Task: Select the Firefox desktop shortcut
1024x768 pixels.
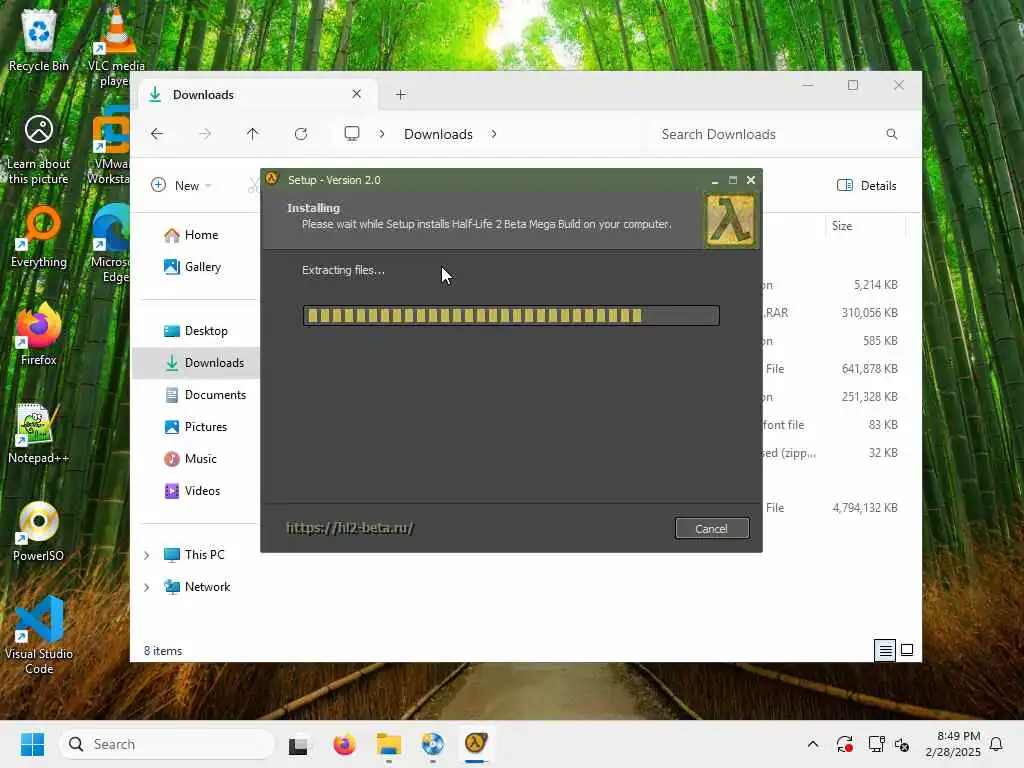Action: click(x=39, y=334)
